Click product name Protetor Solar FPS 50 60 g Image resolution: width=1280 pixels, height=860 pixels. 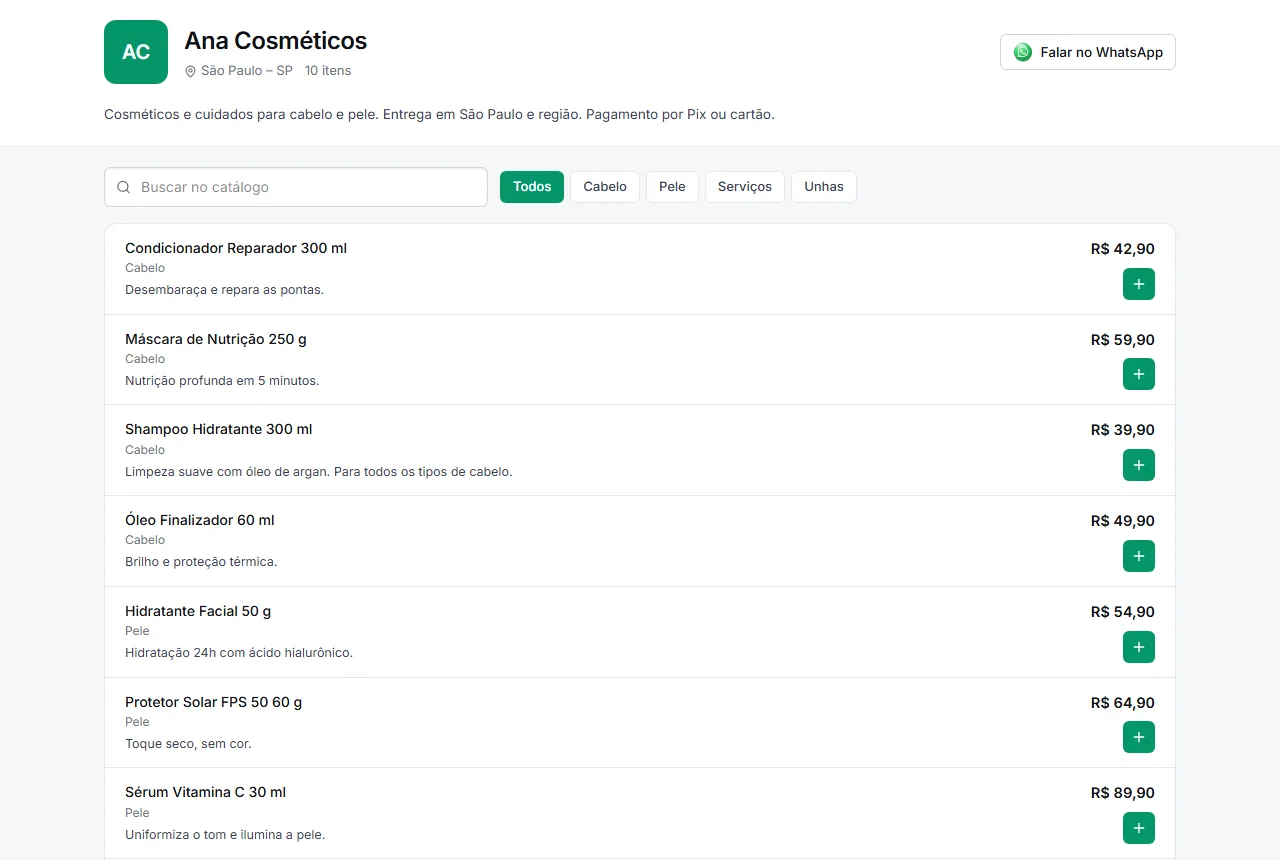tap(214, 702)
